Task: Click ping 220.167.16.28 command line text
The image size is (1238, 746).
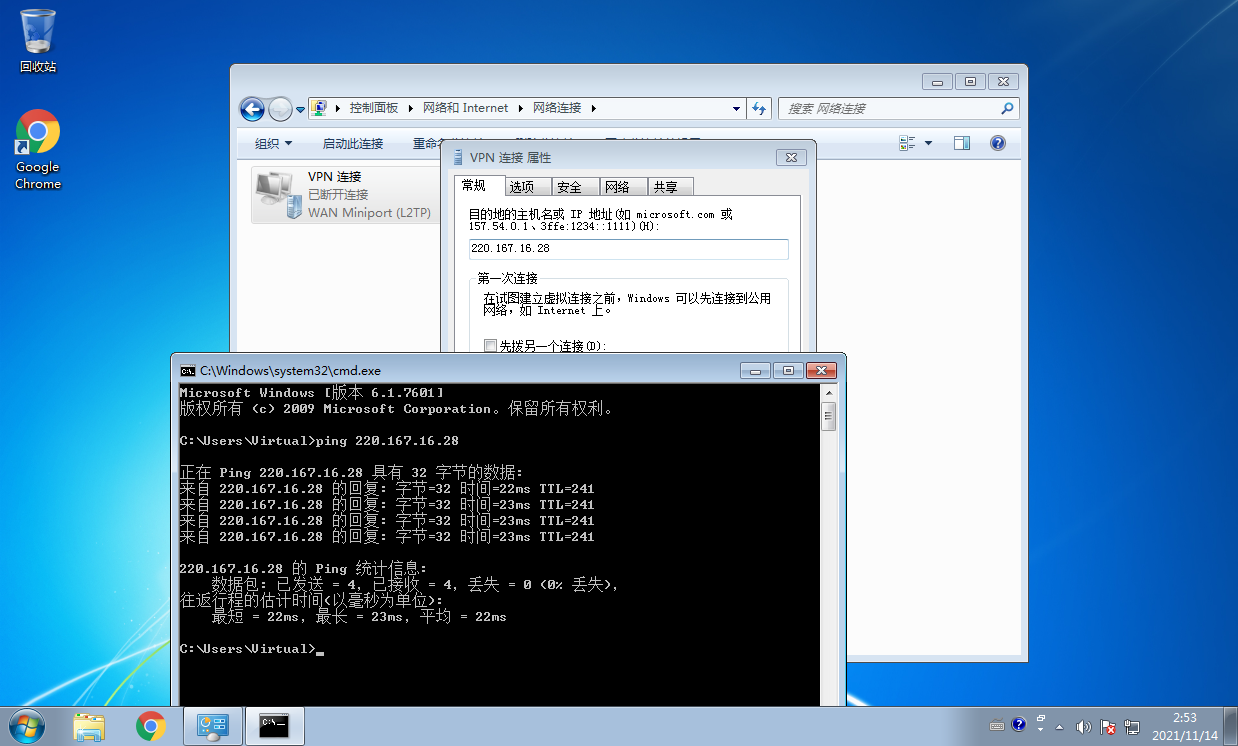Action: pos(386,441)
